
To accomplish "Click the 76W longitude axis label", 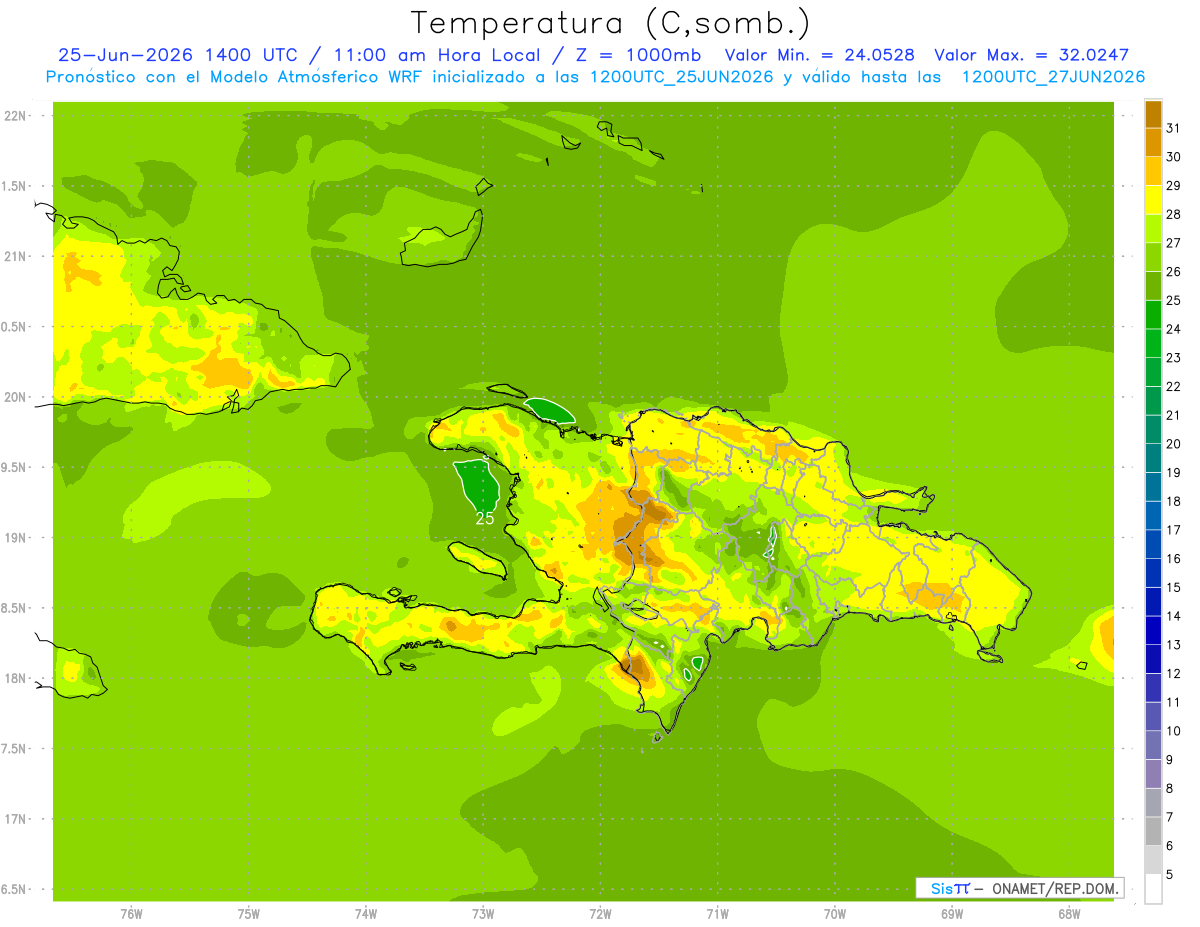I will click(131, 913).
